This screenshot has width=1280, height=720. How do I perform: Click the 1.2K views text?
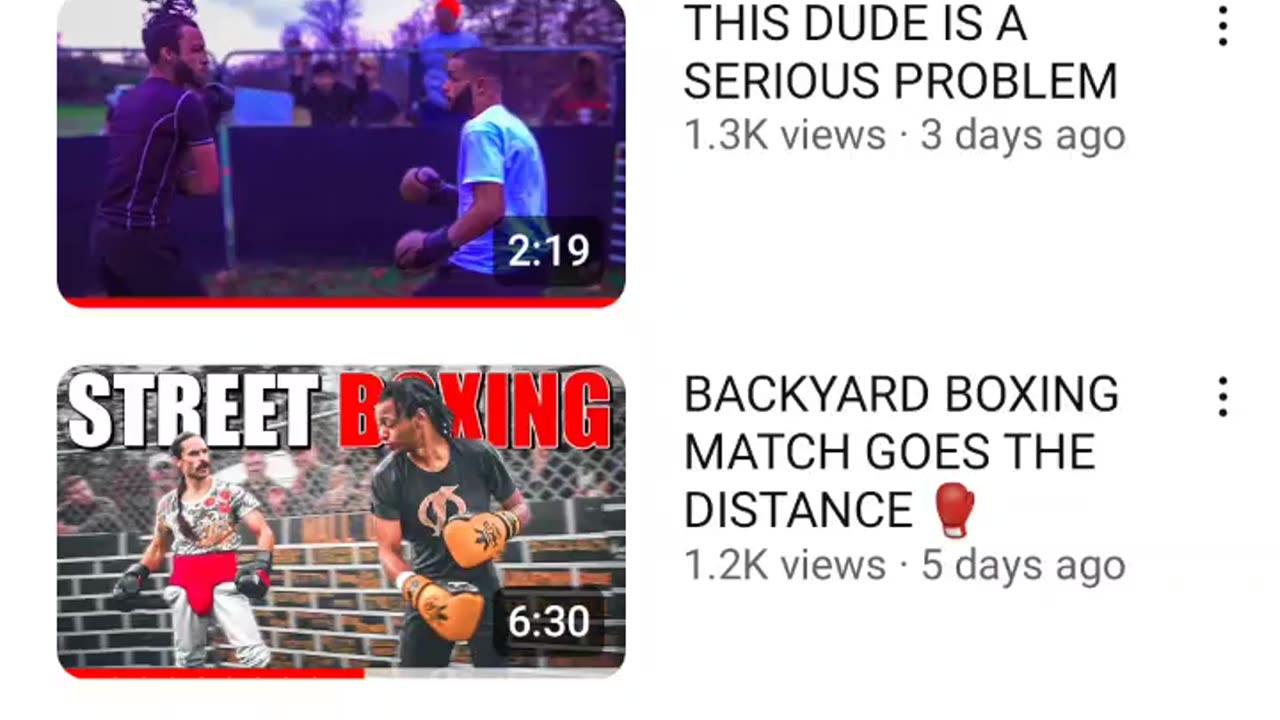785,565
